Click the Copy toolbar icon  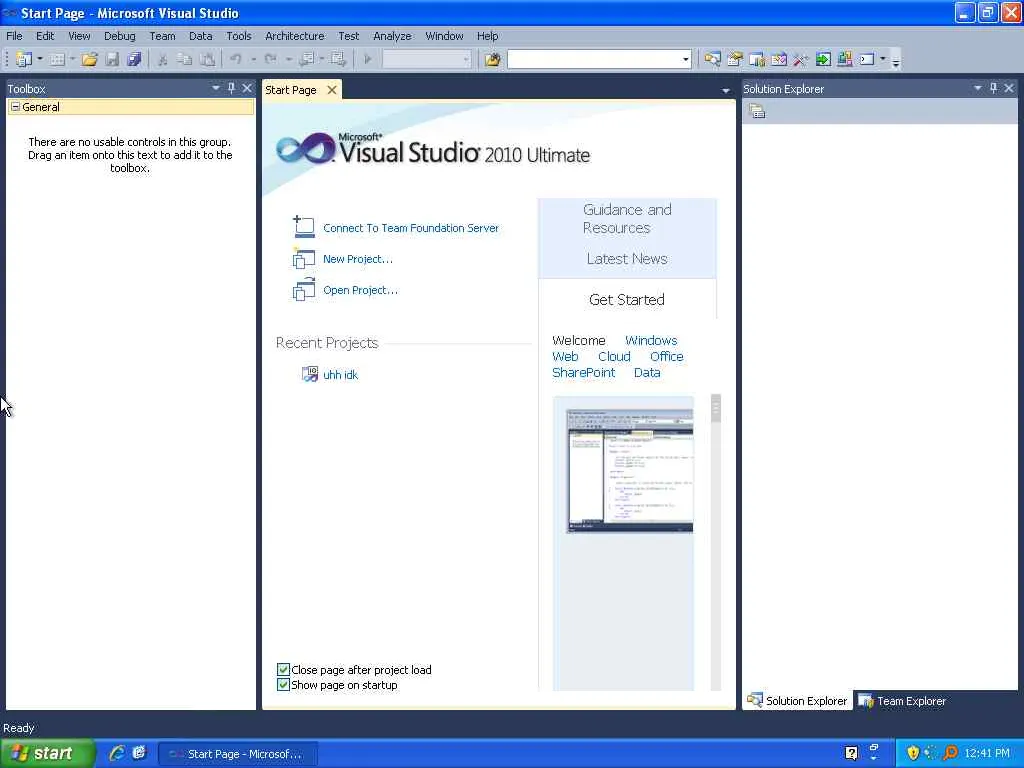[x=185, y=59]
